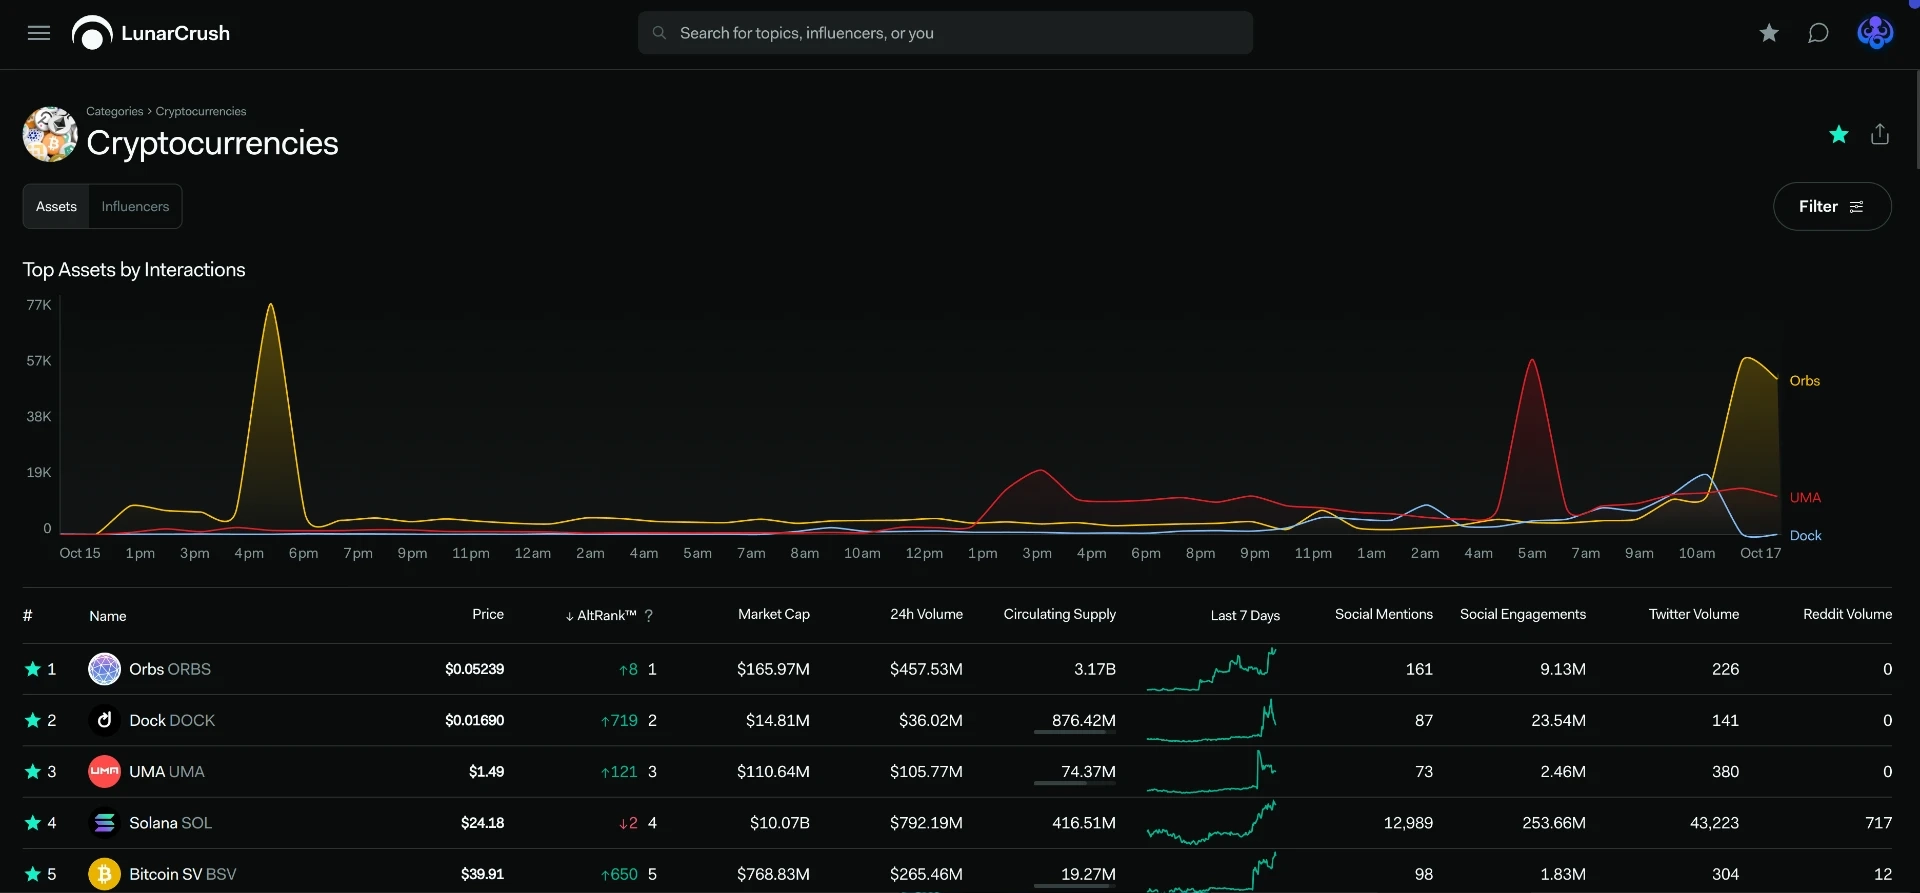This screenshot has height=893, width=1920.
Task: Sort table by AltRank column
Action: click(x=601, y=615)
